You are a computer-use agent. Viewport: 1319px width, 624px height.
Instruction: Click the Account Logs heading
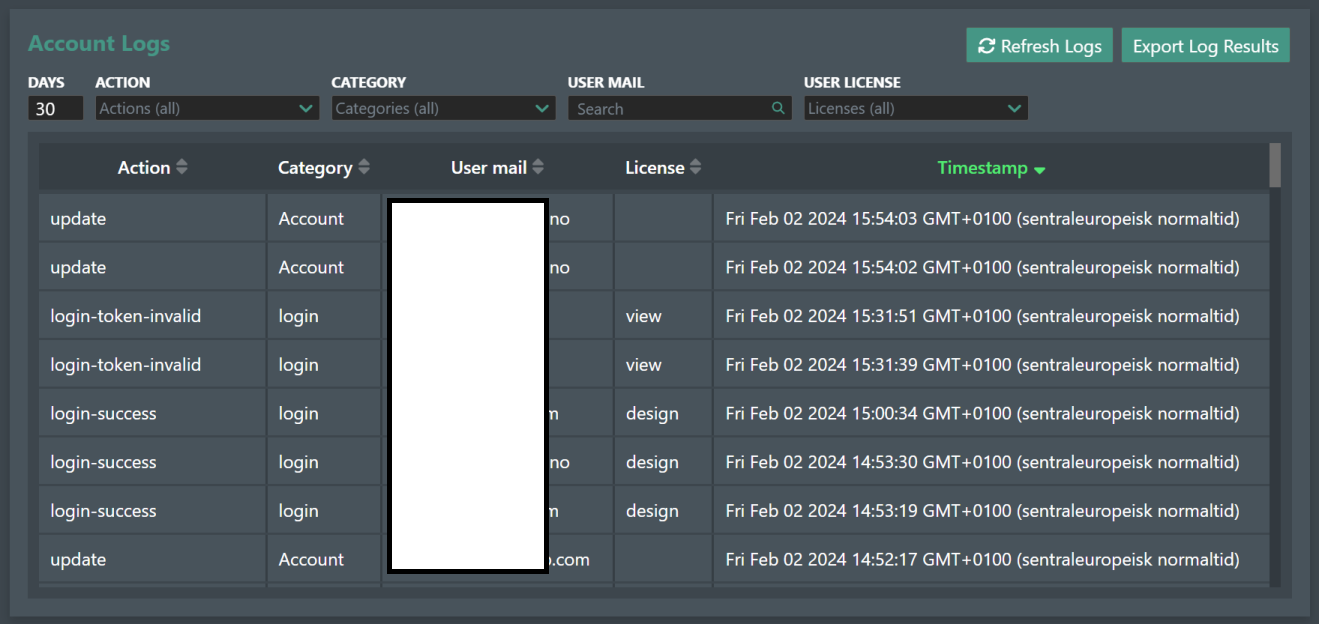[x=99, y=44]
